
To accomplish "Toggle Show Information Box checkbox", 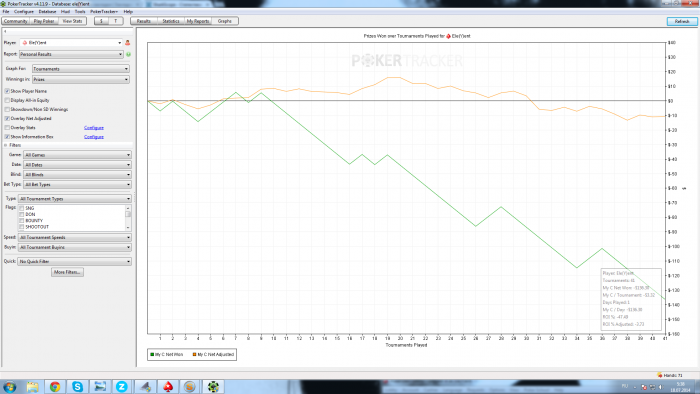I will coord(7,137).
